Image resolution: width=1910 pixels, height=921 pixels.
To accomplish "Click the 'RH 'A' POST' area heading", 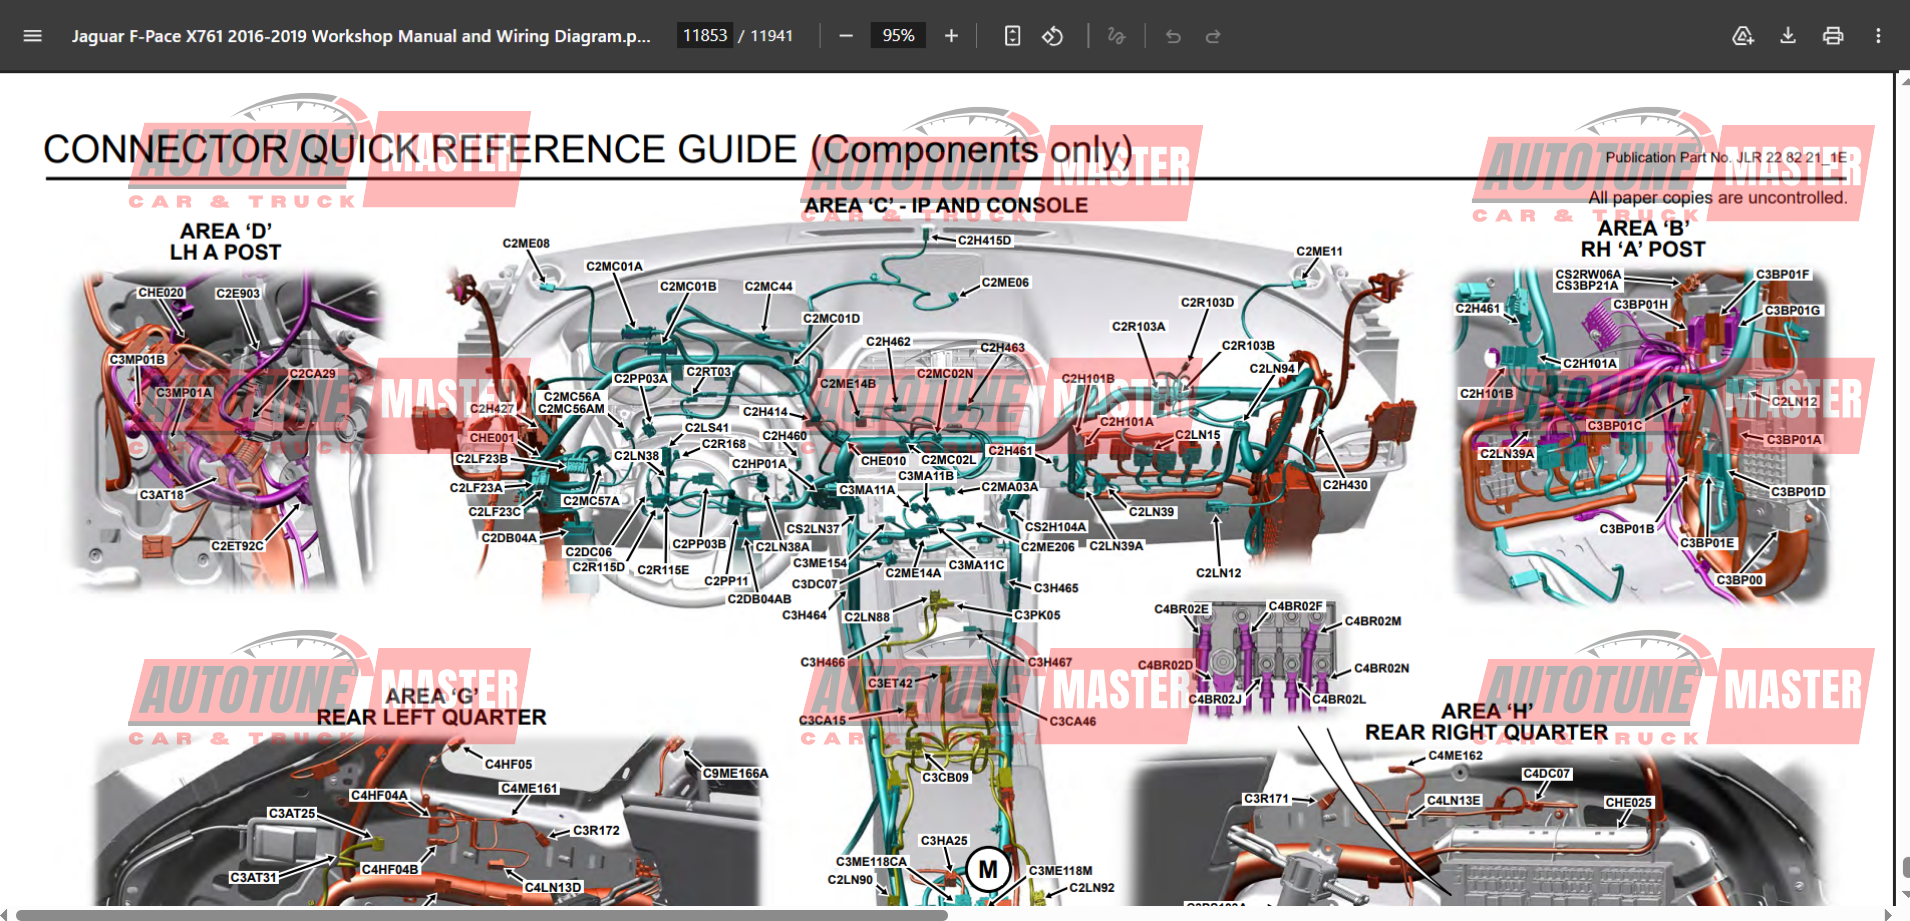I will [x=1643, y=249].
